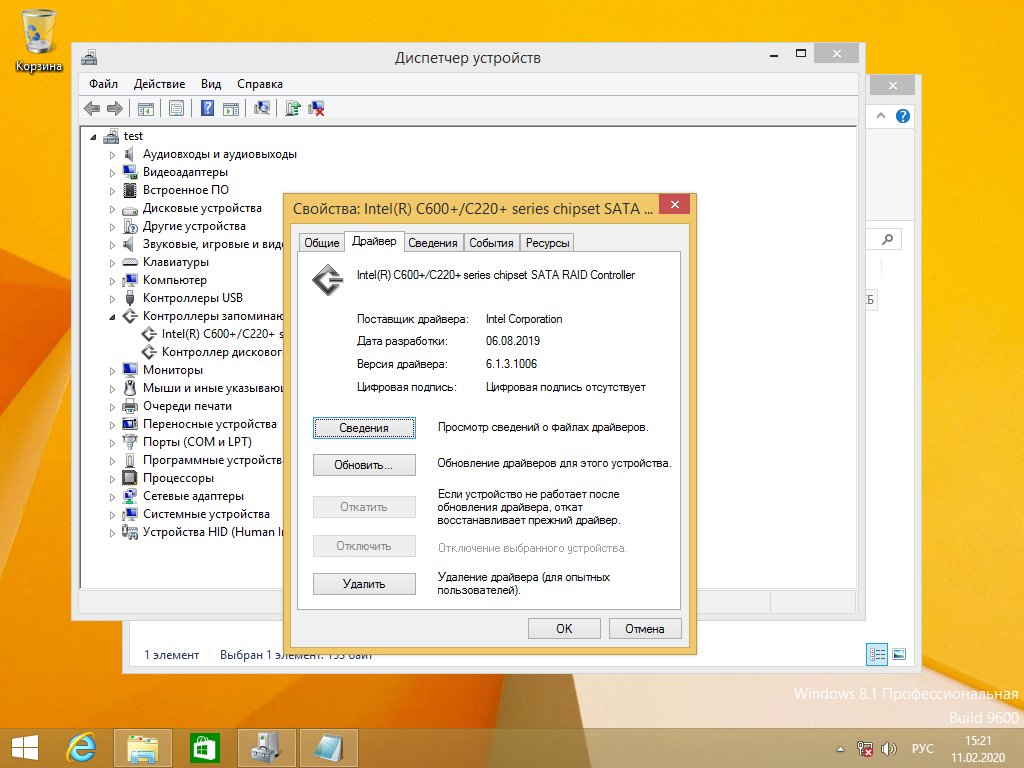Open Windows Store from the taskbar
The image size is (1024, 768).
pyautogui.click(x=204, y=748)
